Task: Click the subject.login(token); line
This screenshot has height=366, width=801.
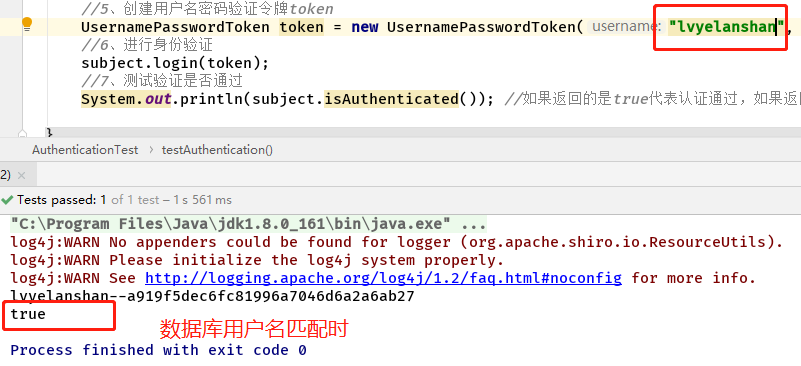Action: [175, 63]
